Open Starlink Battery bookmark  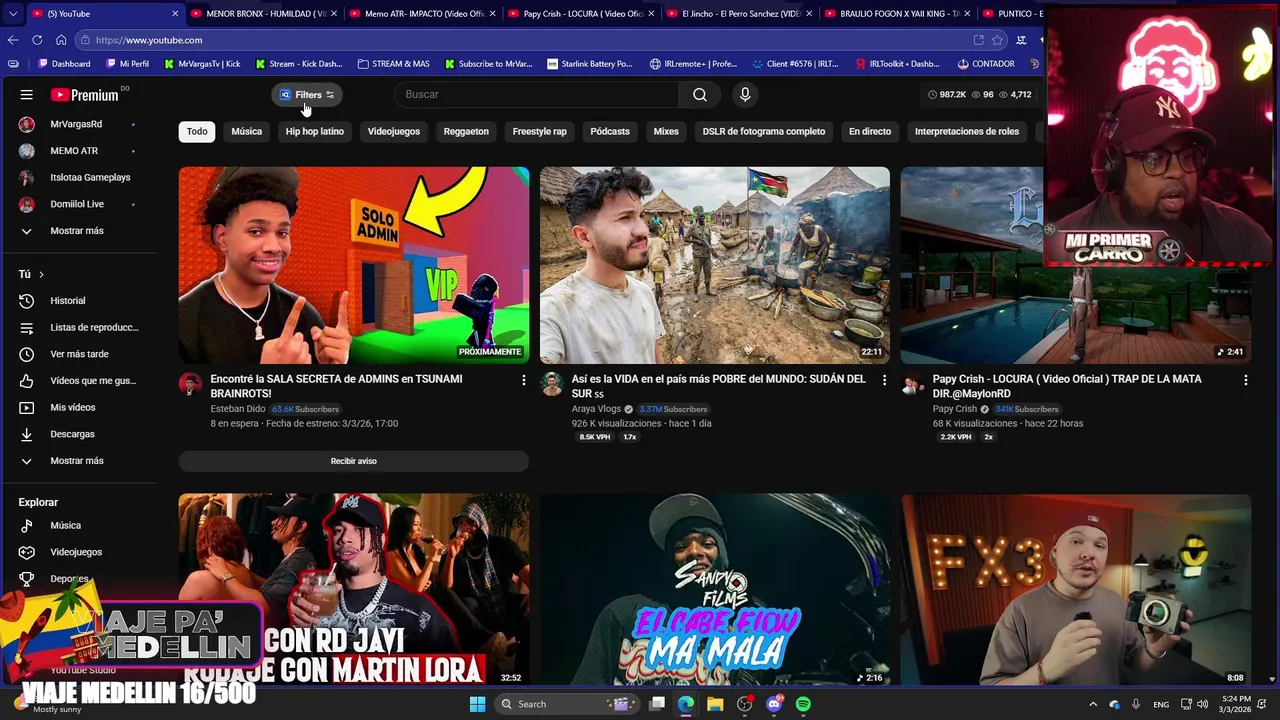pyautogui.click(x=590, y=64)
